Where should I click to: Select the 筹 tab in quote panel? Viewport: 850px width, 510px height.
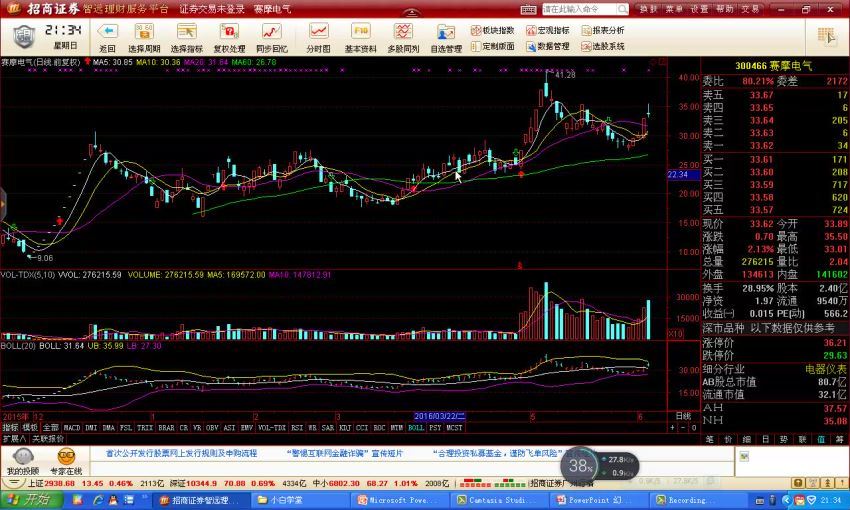click(x=840, y=440)
